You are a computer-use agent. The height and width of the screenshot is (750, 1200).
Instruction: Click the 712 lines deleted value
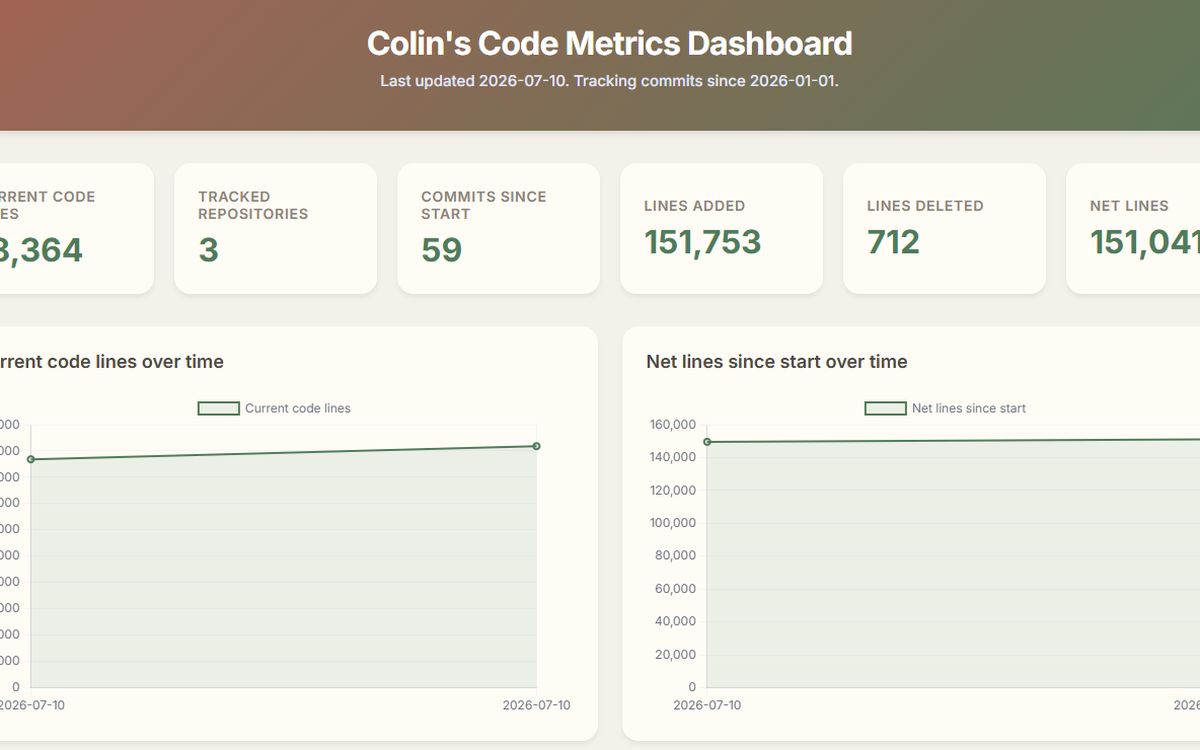tap(893, 242)
